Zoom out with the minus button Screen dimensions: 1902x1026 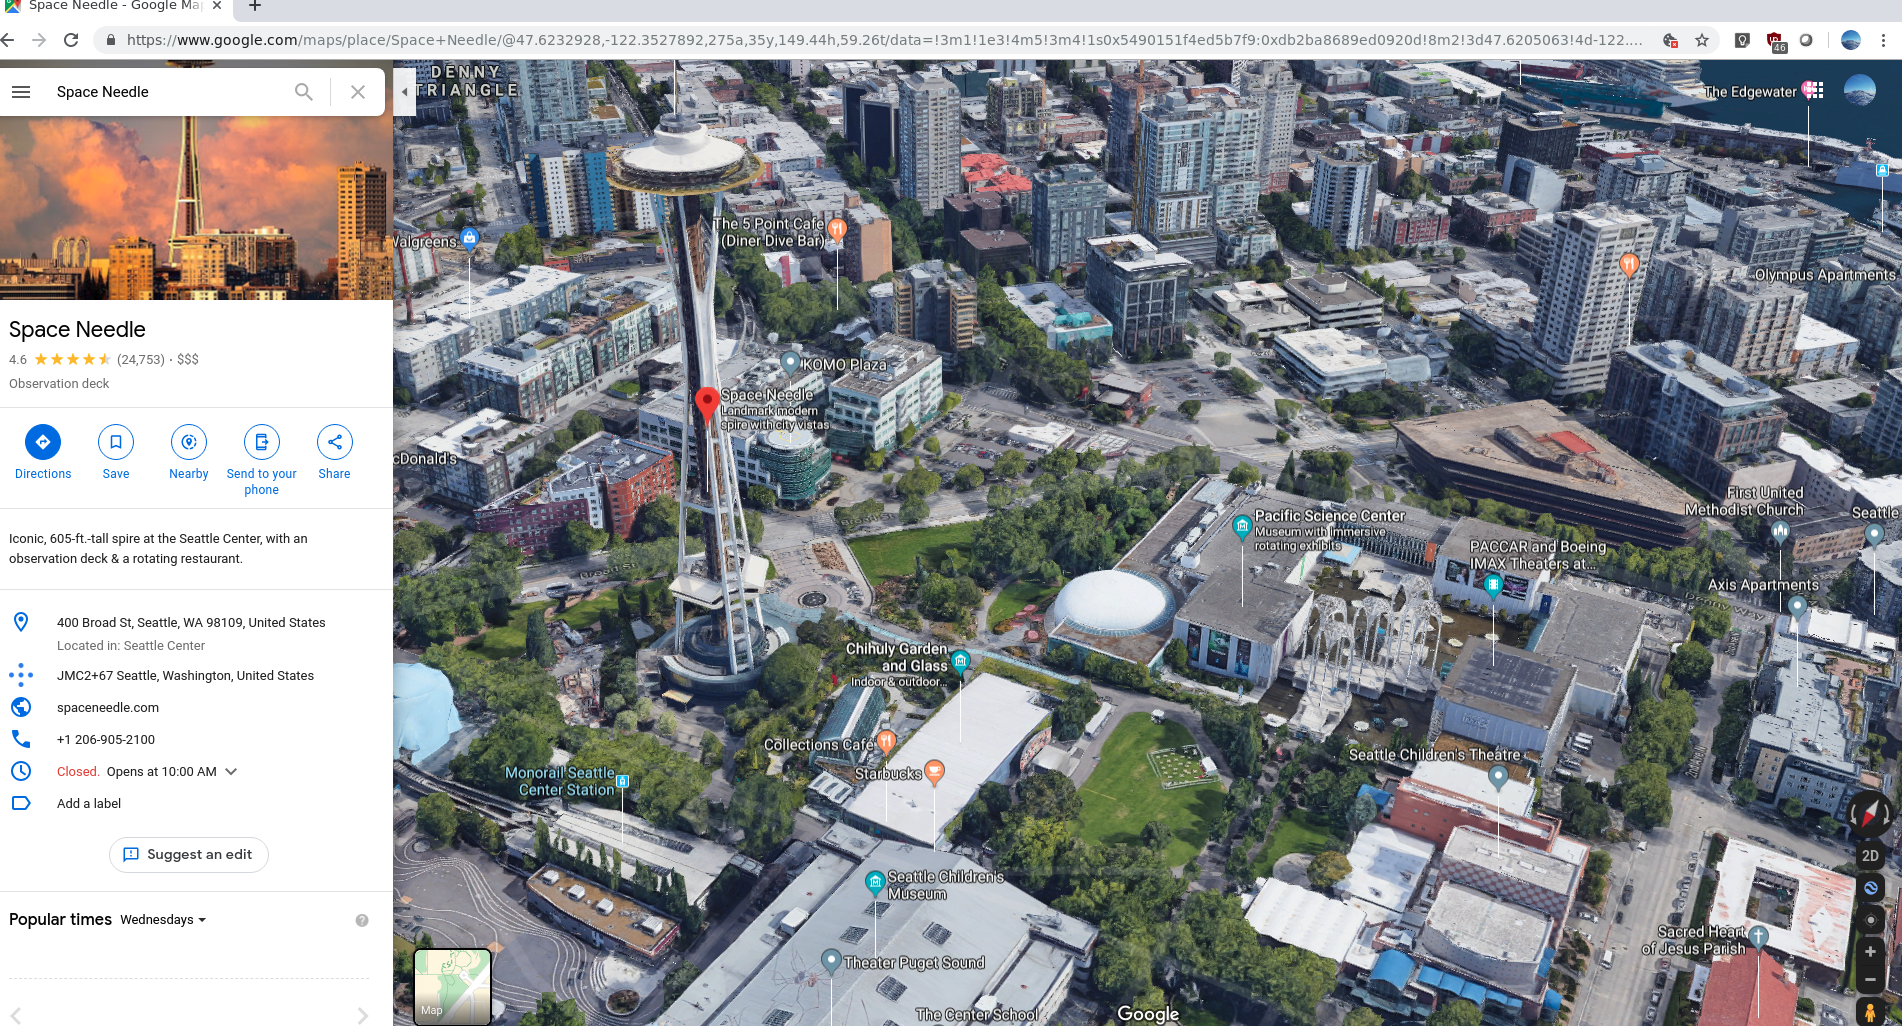(1870, 980)
